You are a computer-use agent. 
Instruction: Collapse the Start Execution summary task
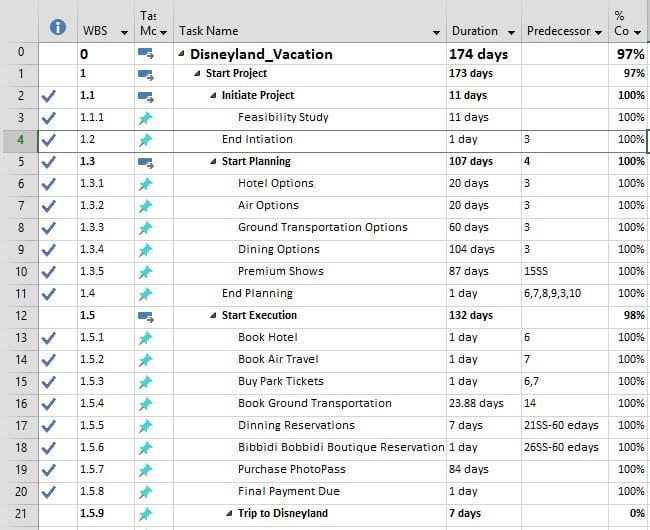[213, 316]
